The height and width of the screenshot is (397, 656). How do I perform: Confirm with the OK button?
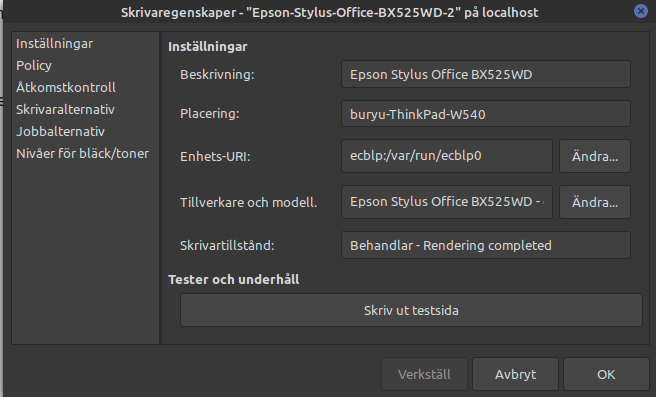click(x=606, y=374)
